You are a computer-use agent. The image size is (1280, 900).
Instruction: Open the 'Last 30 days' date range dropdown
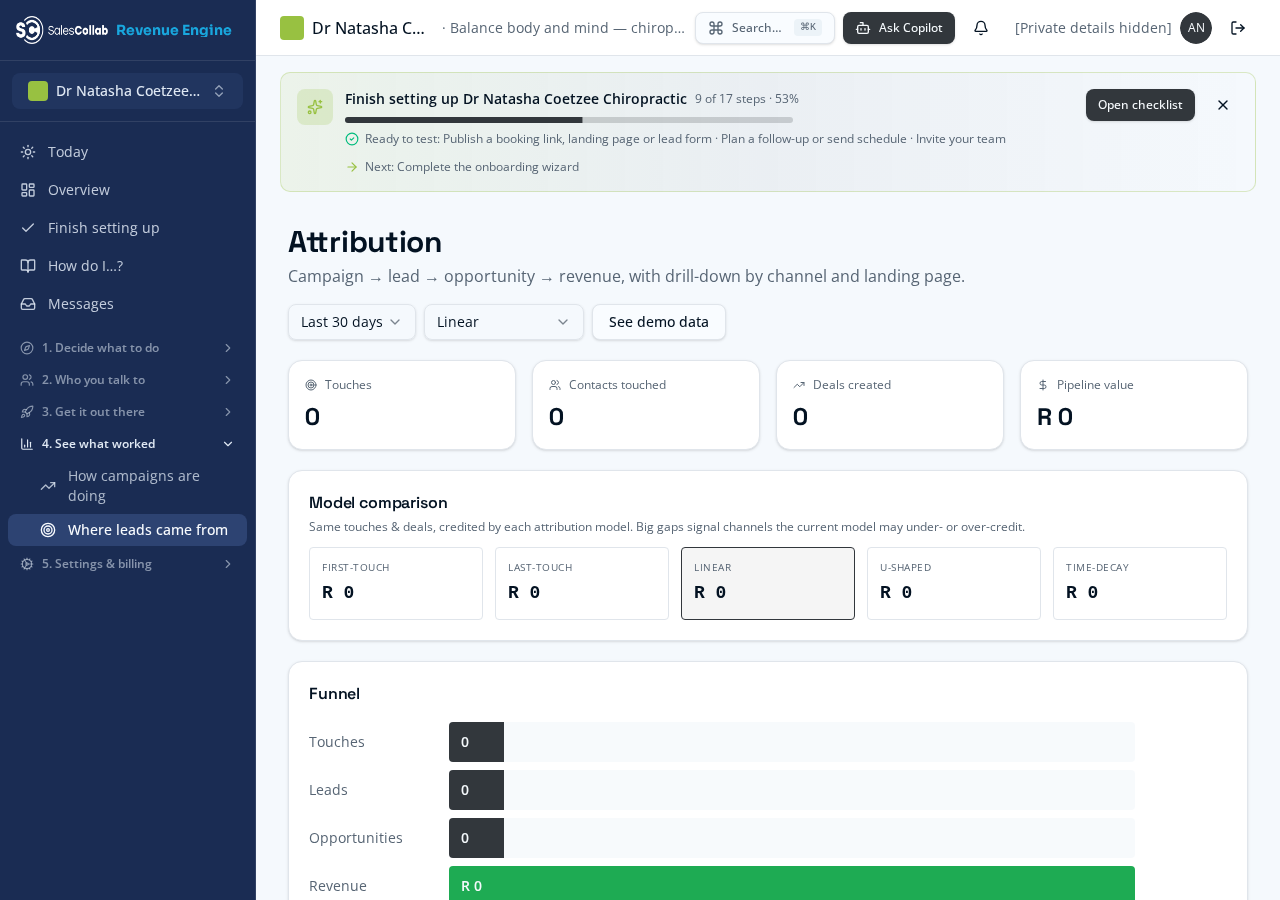point(352,322)
